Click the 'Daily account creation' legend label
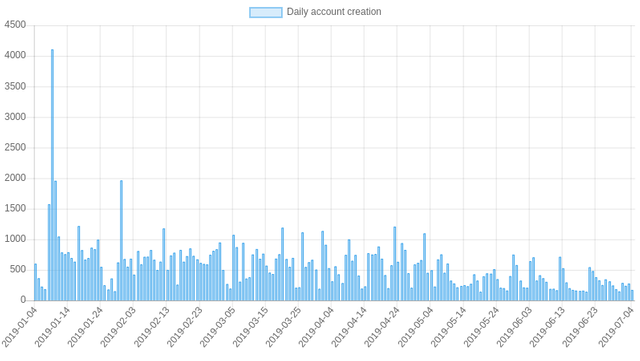This screenshot has width=640, height=361. [x=334, y=12]
